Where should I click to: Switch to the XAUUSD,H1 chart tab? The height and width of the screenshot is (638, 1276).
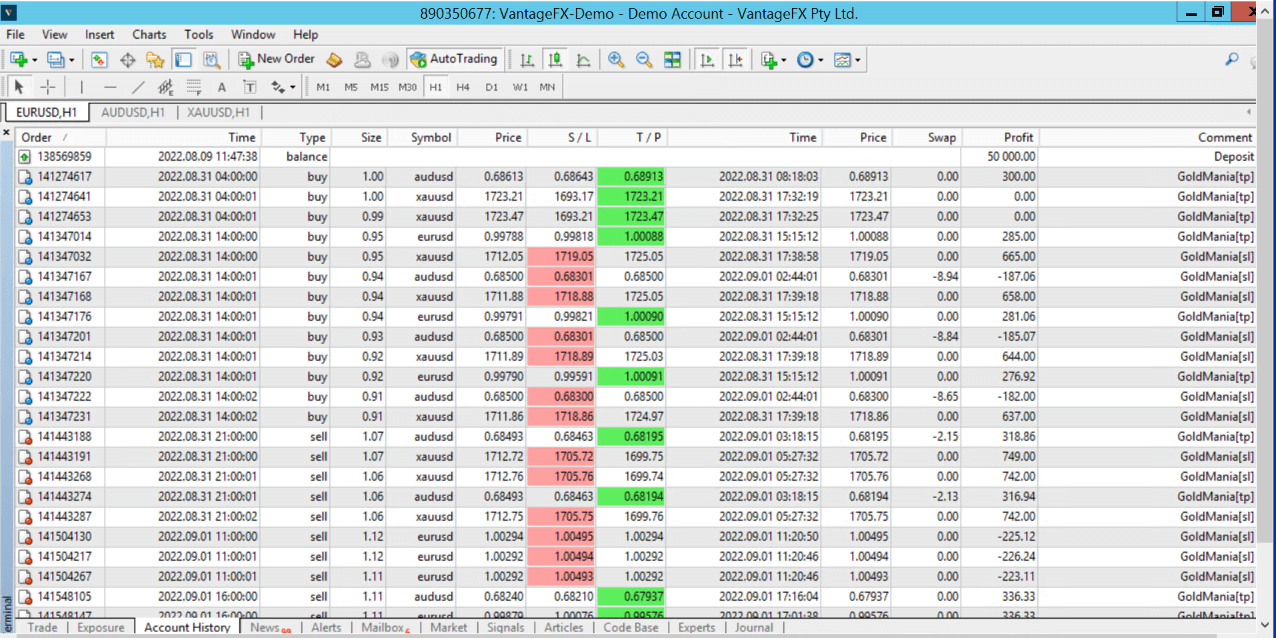[217, 112]
